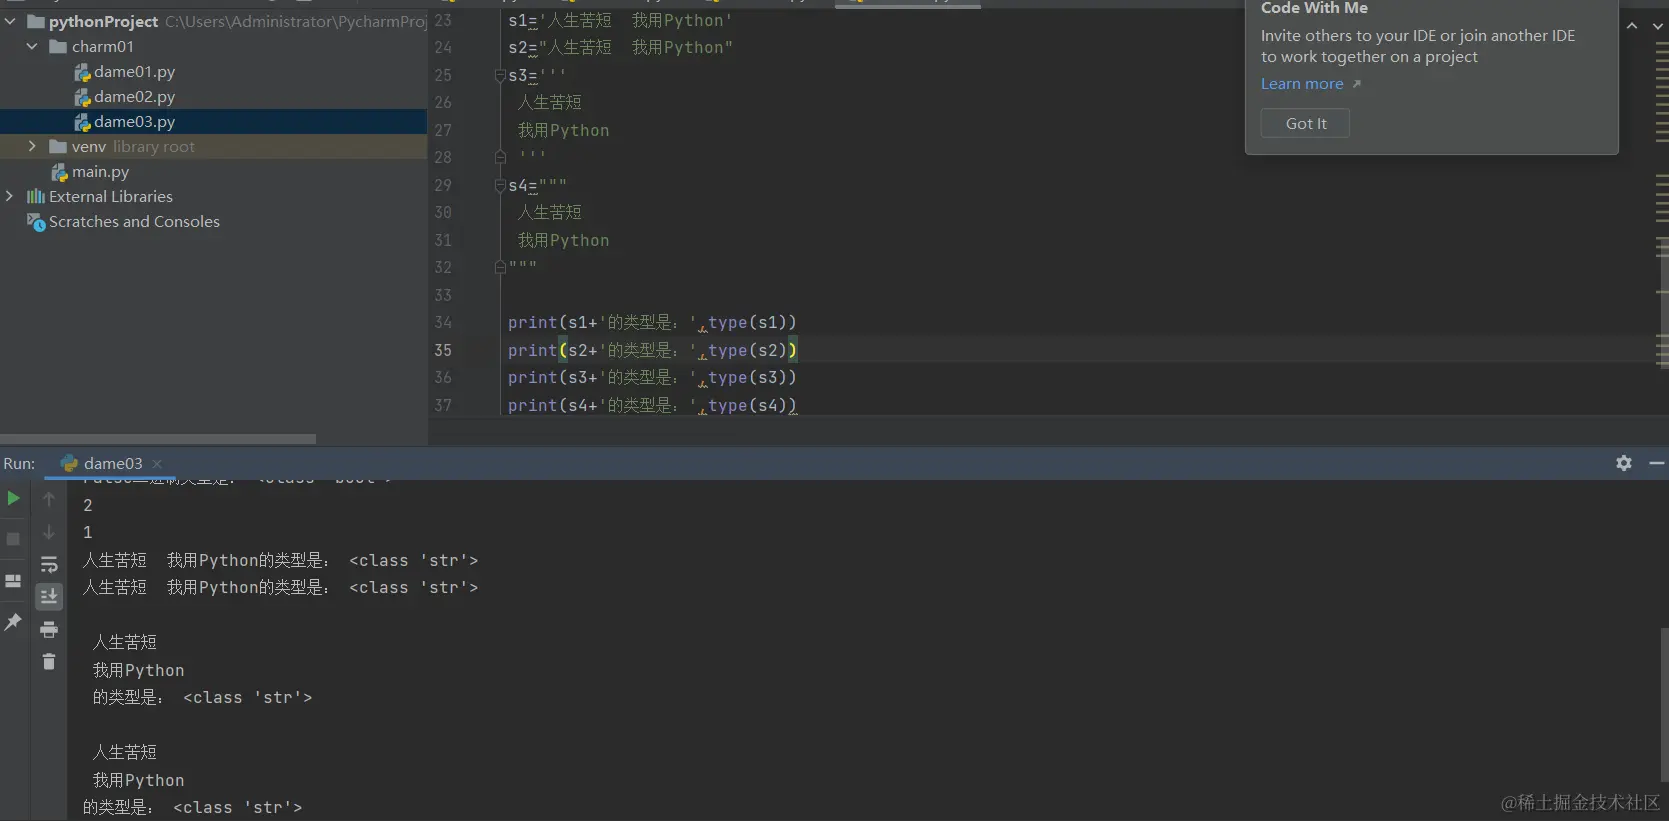Click line number 33 in gutter

[x=443, y=295]
